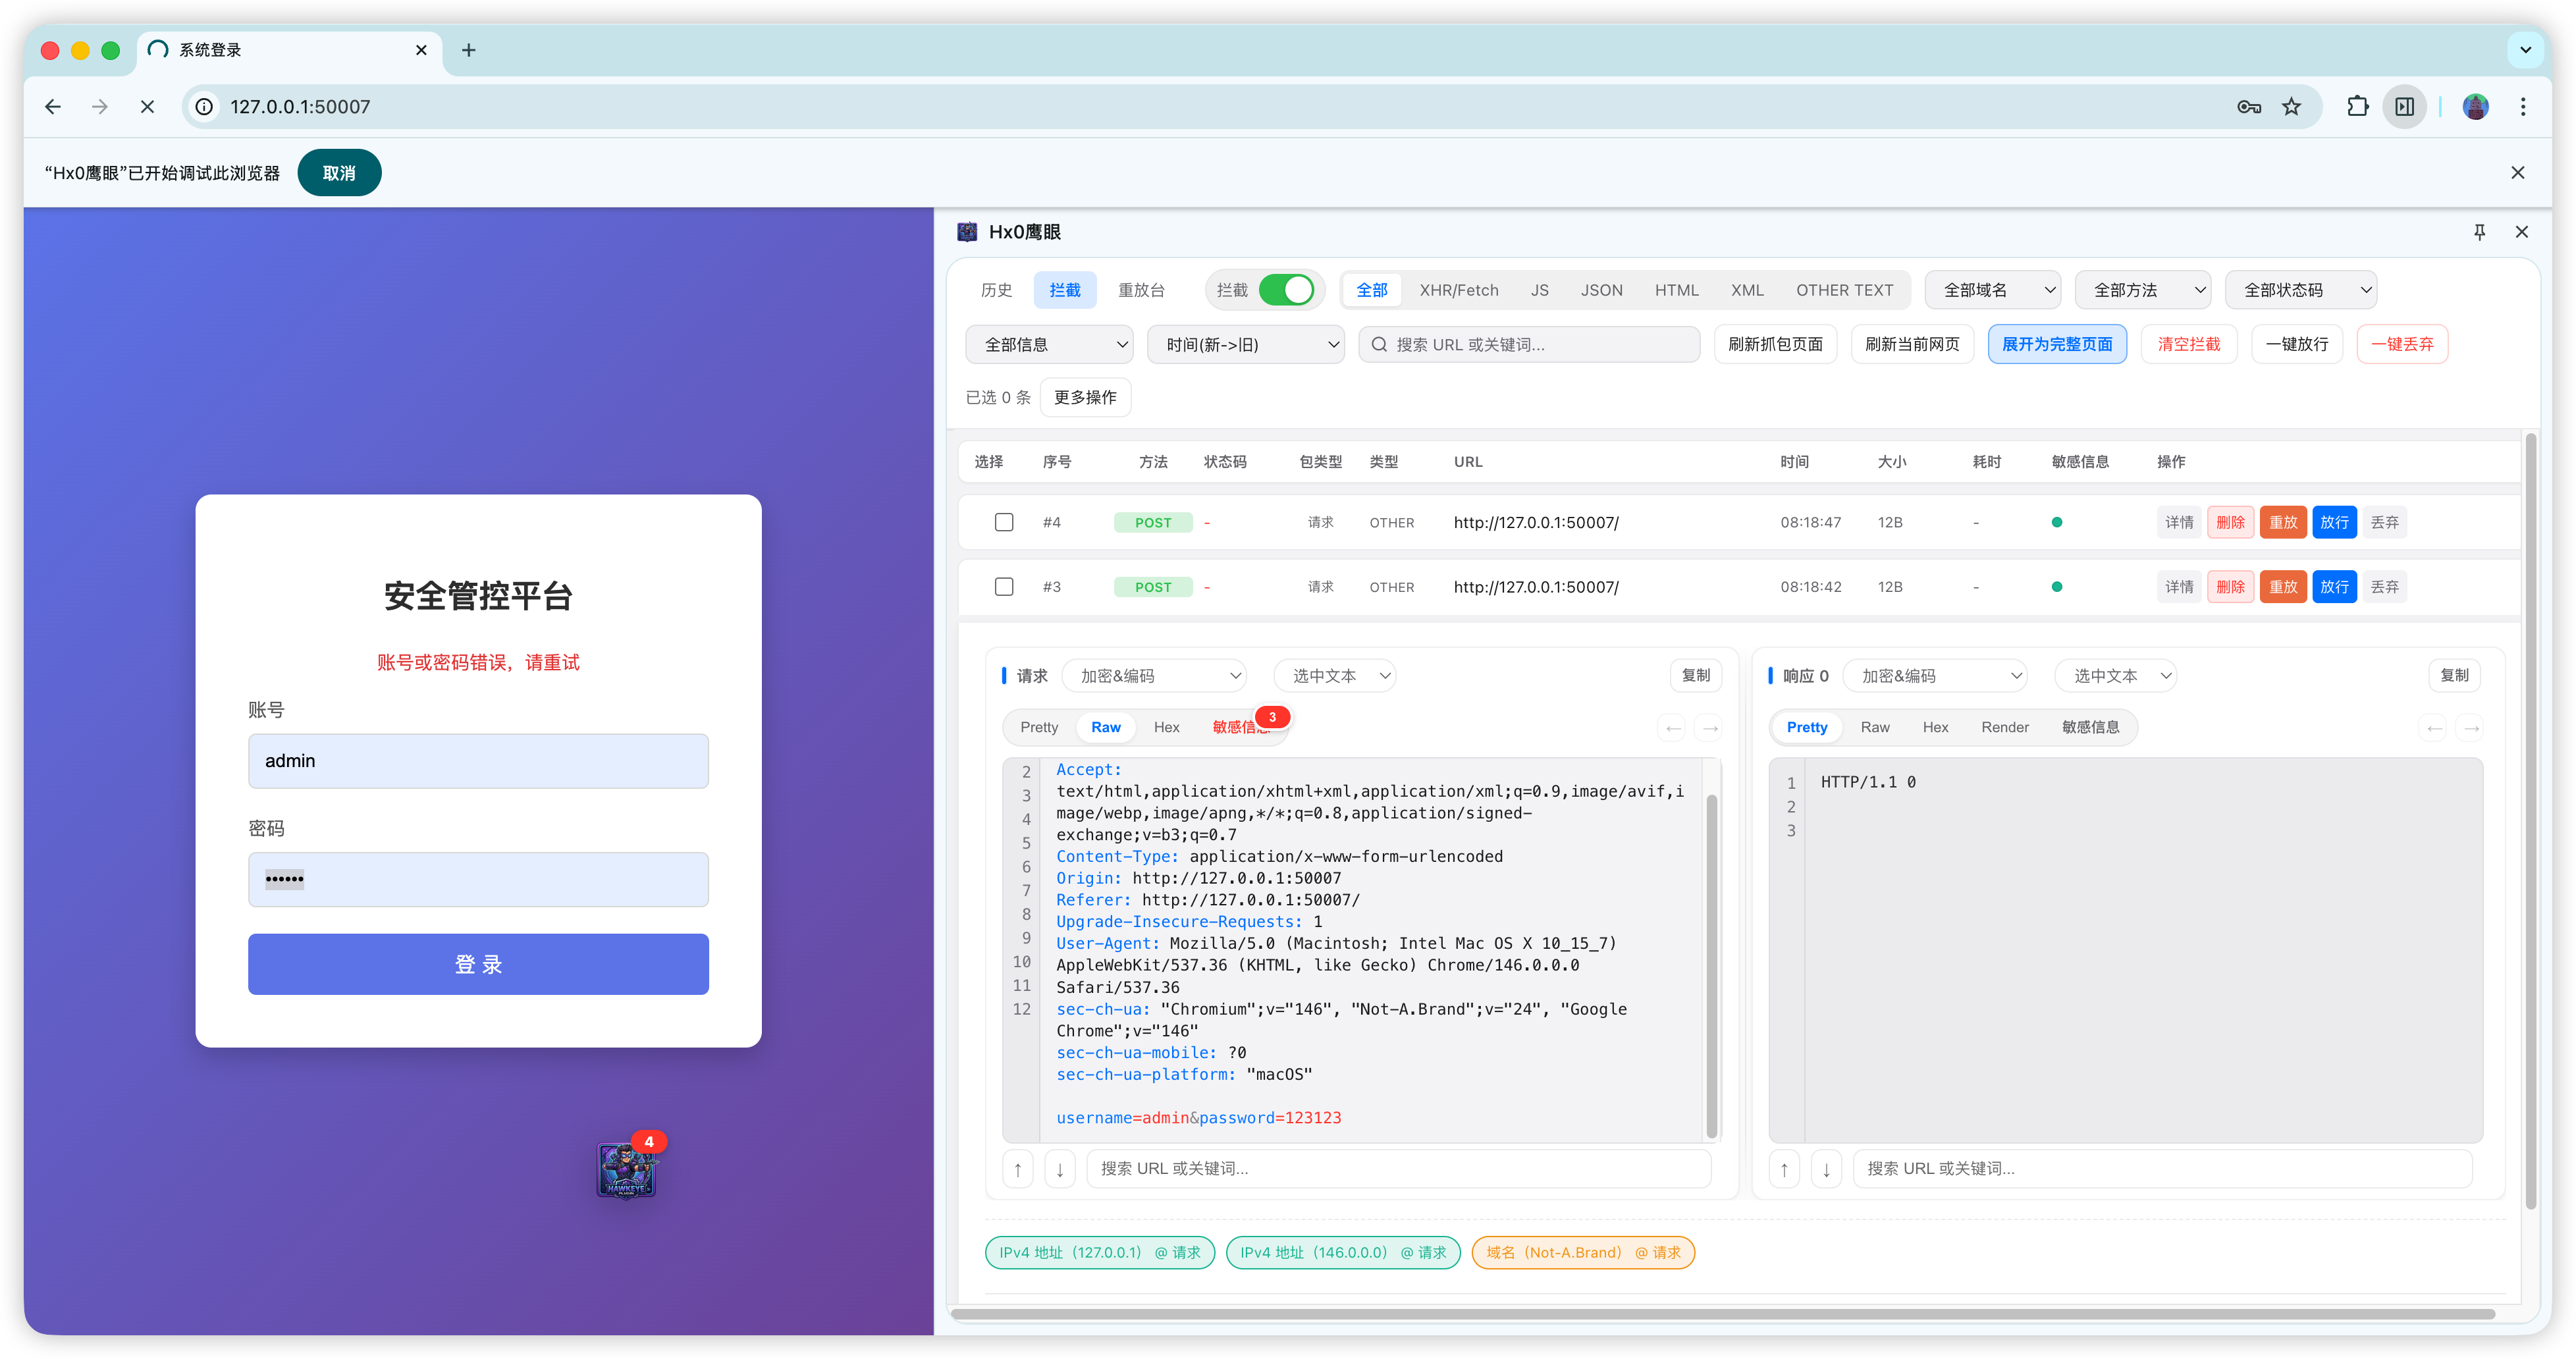Screen dimensions: 2576x1359
Task: Click the down arrow in request search
Action: click(1059, 1169)
